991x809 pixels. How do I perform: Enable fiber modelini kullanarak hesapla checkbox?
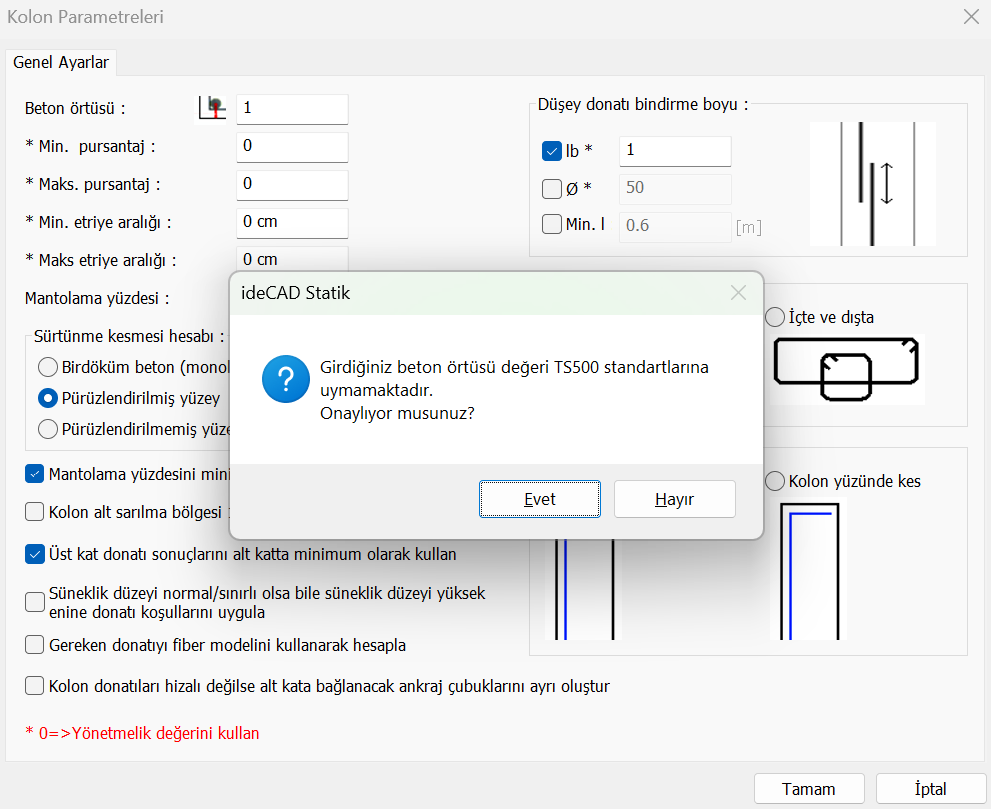(x=35, y=645)
